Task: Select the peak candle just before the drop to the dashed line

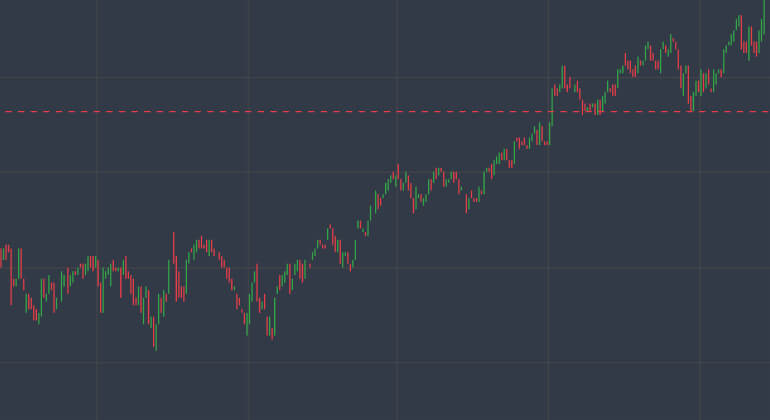Action: click(x=672, y=45)
